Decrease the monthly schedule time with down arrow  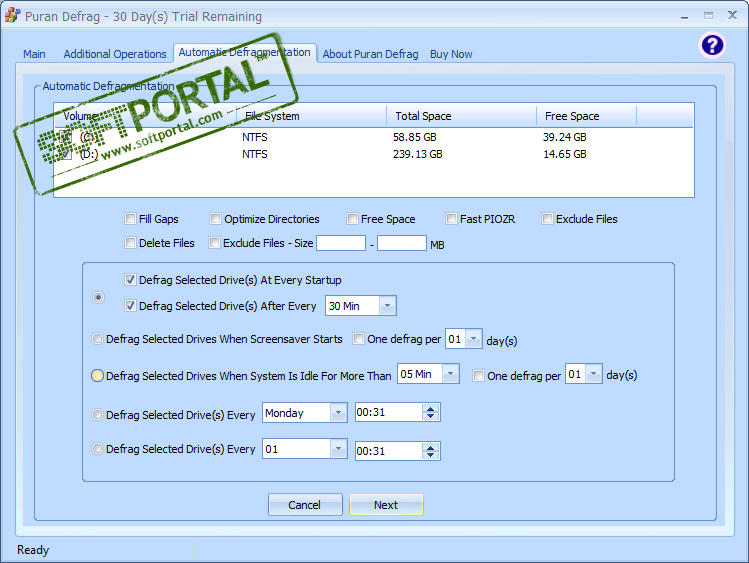[x=430, y=455]
